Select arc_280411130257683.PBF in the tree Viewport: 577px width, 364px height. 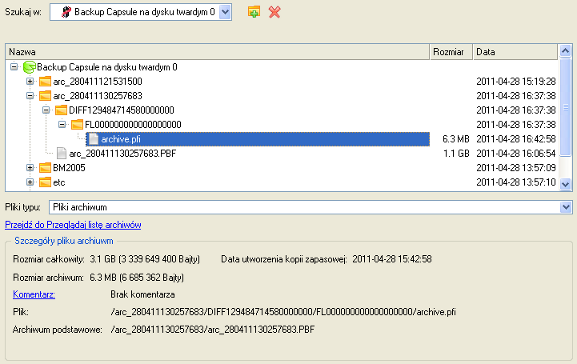(x=123, y=153)
